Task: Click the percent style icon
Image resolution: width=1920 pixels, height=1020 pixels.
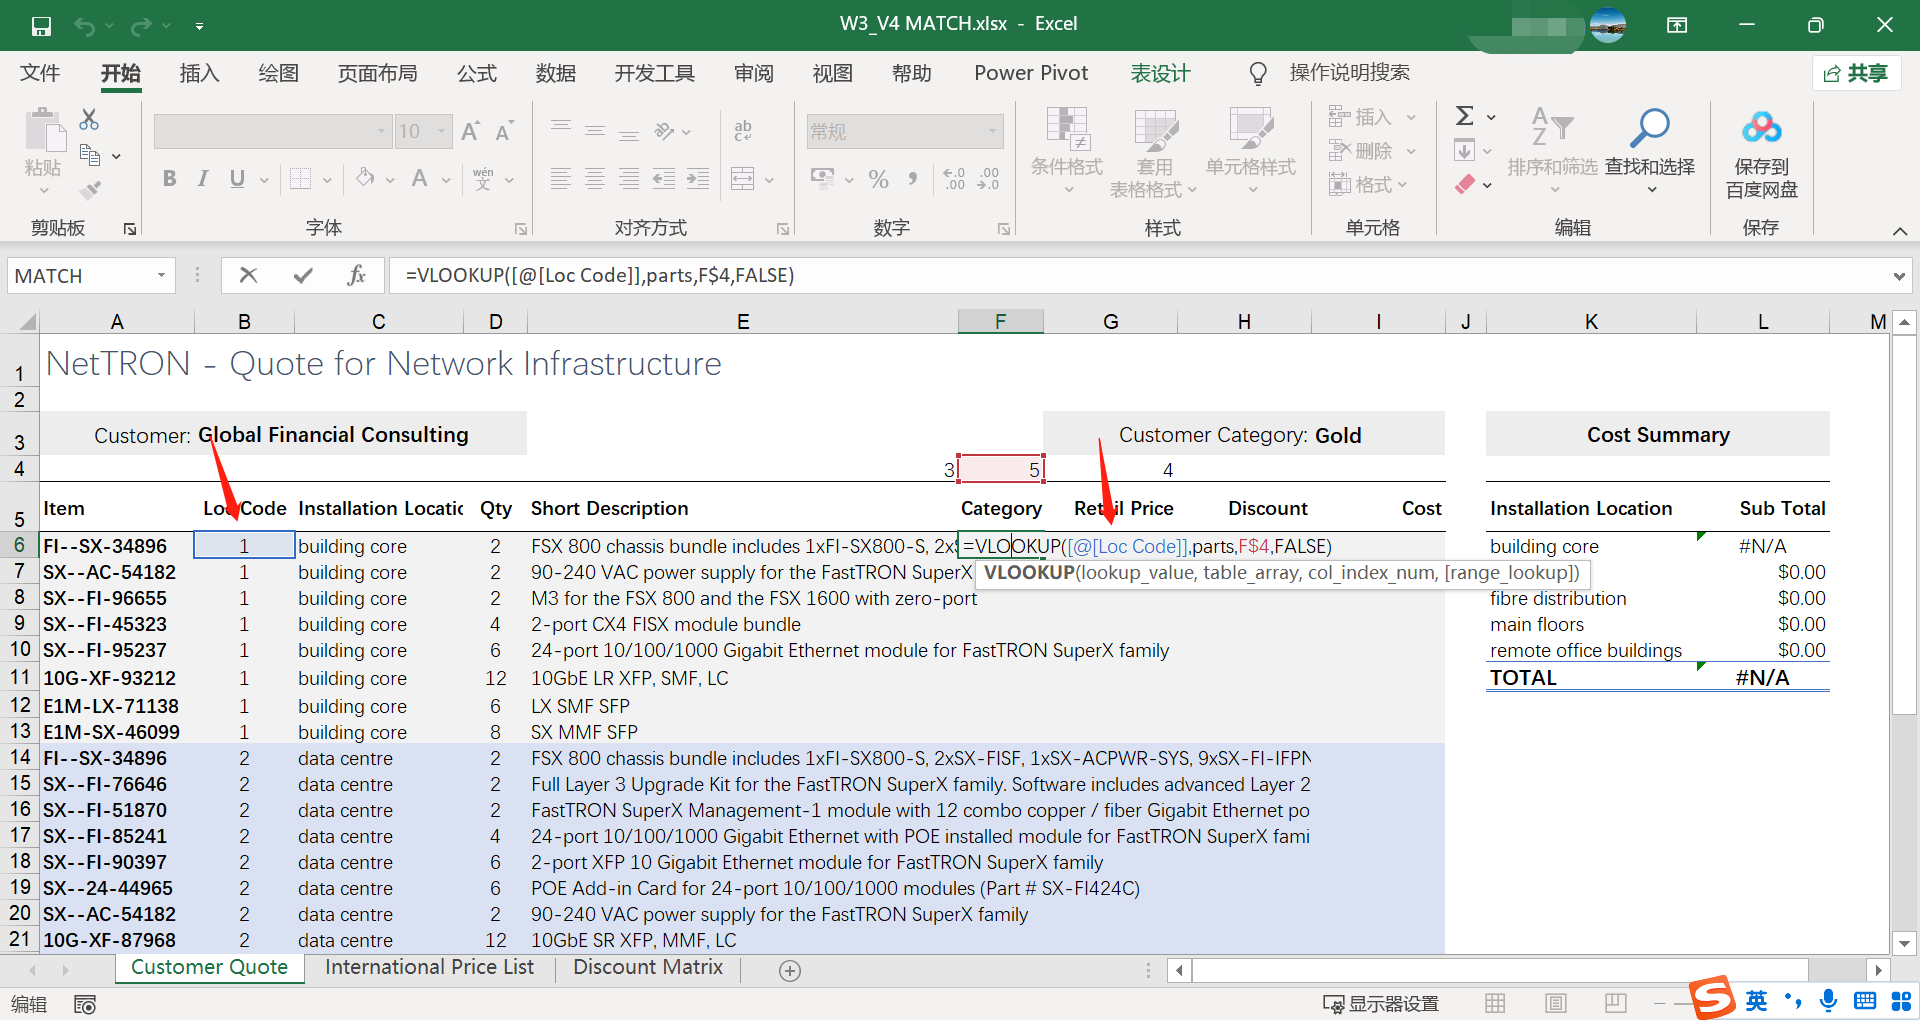Action: 879,179
